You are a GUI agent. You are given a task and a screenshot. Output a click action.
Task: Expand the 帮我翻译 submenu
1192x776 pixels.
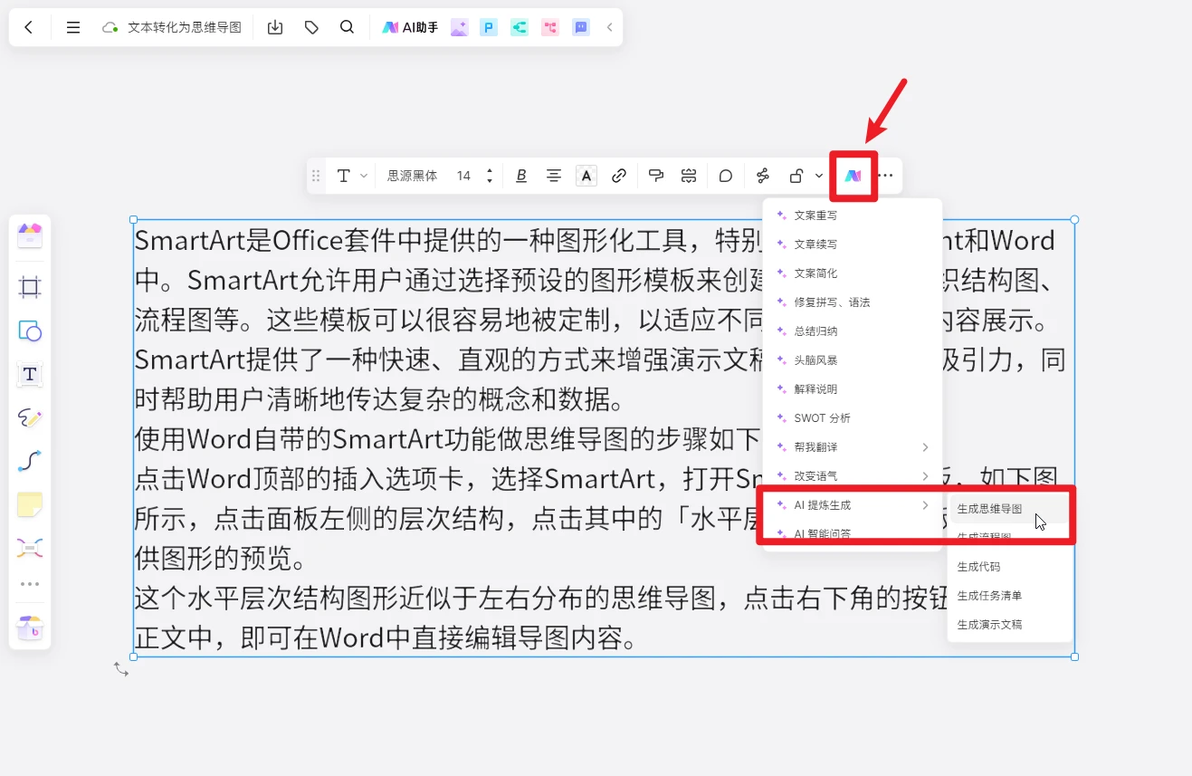pos(852,447)
